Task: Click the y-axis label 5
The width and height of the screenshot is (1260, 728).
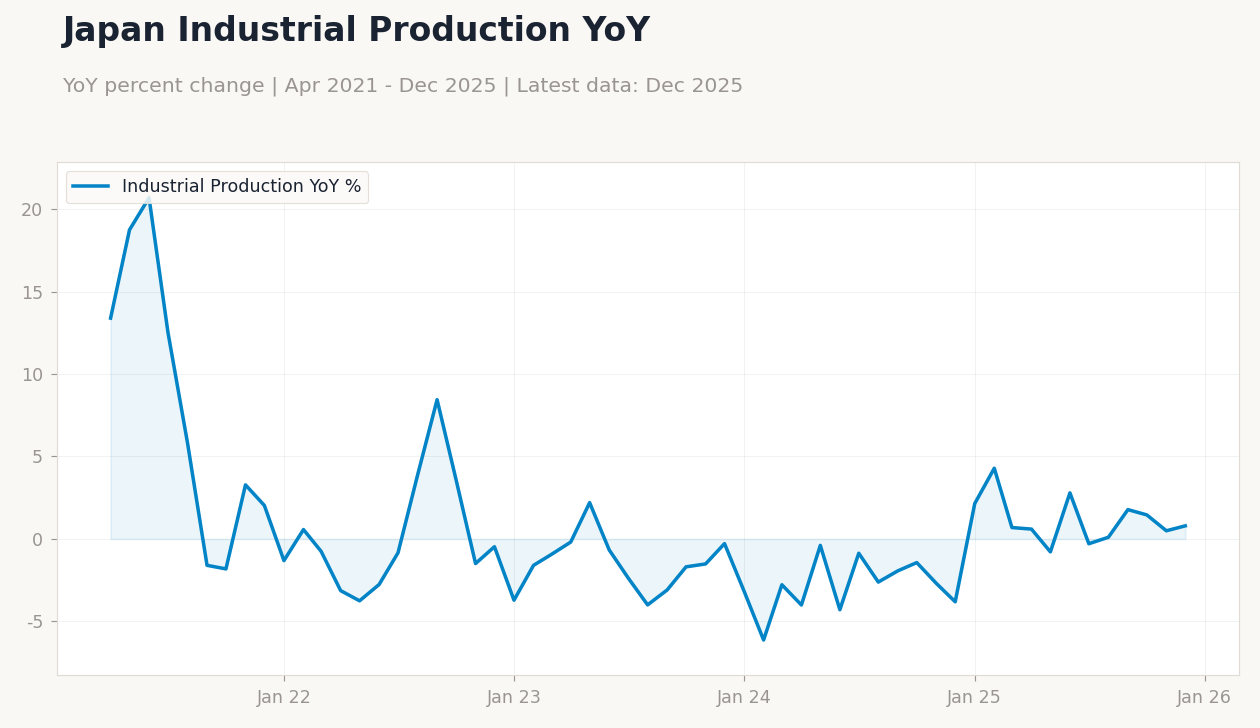Action: point(38,457)
